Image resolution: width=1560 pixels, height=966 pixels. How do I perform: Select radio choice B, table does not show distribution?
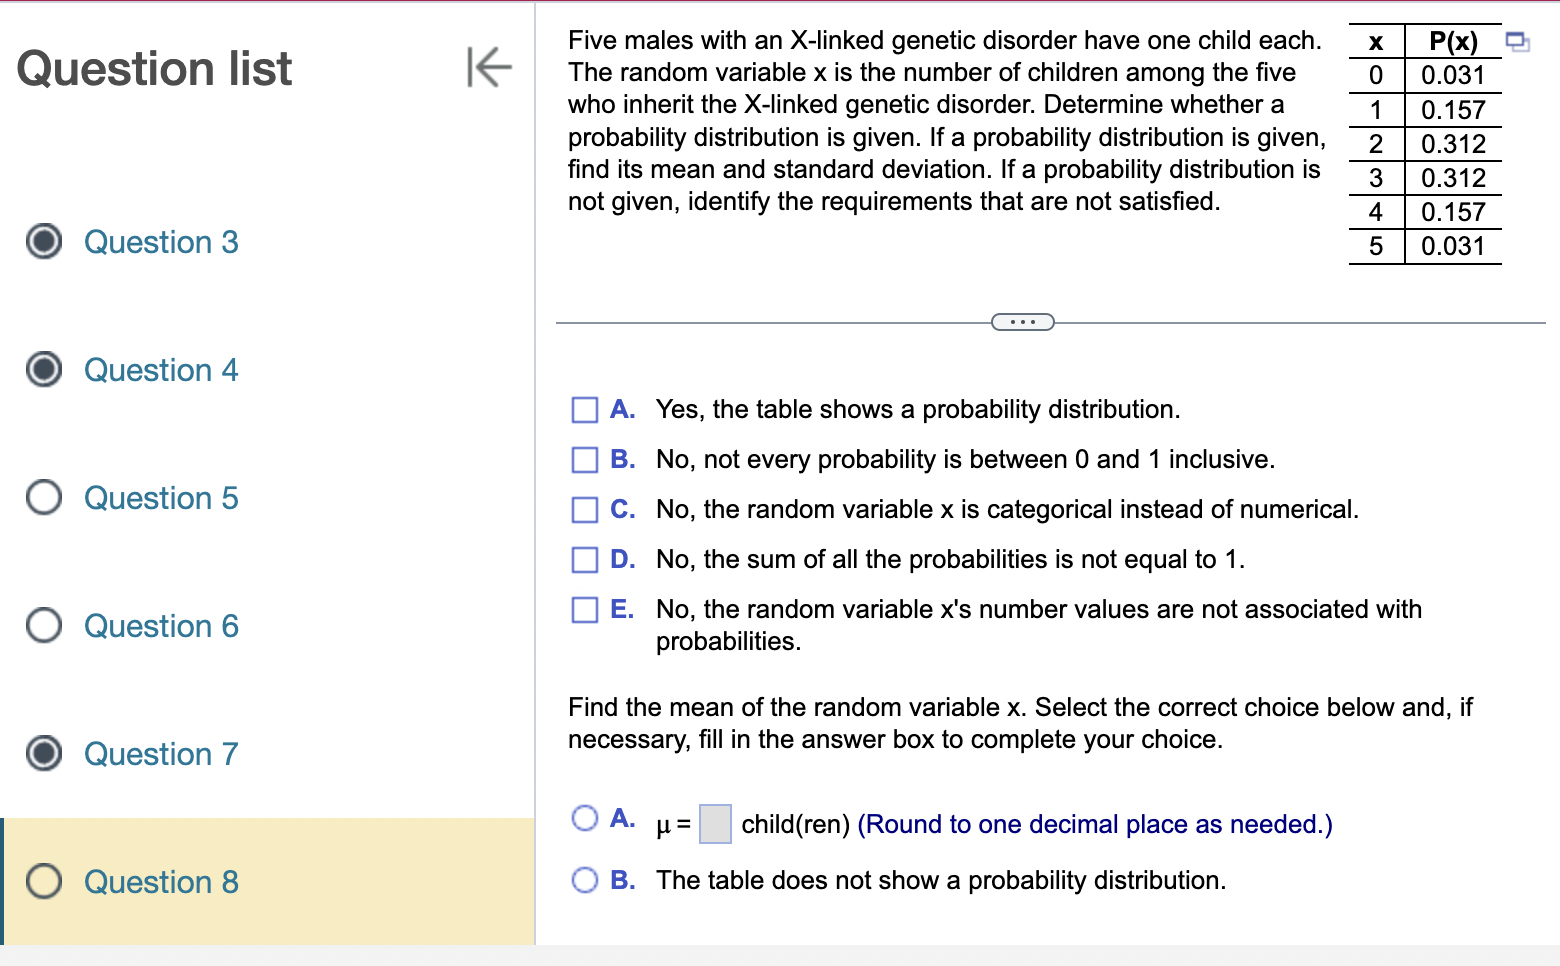pyautogui.click(x=585, y=879)
